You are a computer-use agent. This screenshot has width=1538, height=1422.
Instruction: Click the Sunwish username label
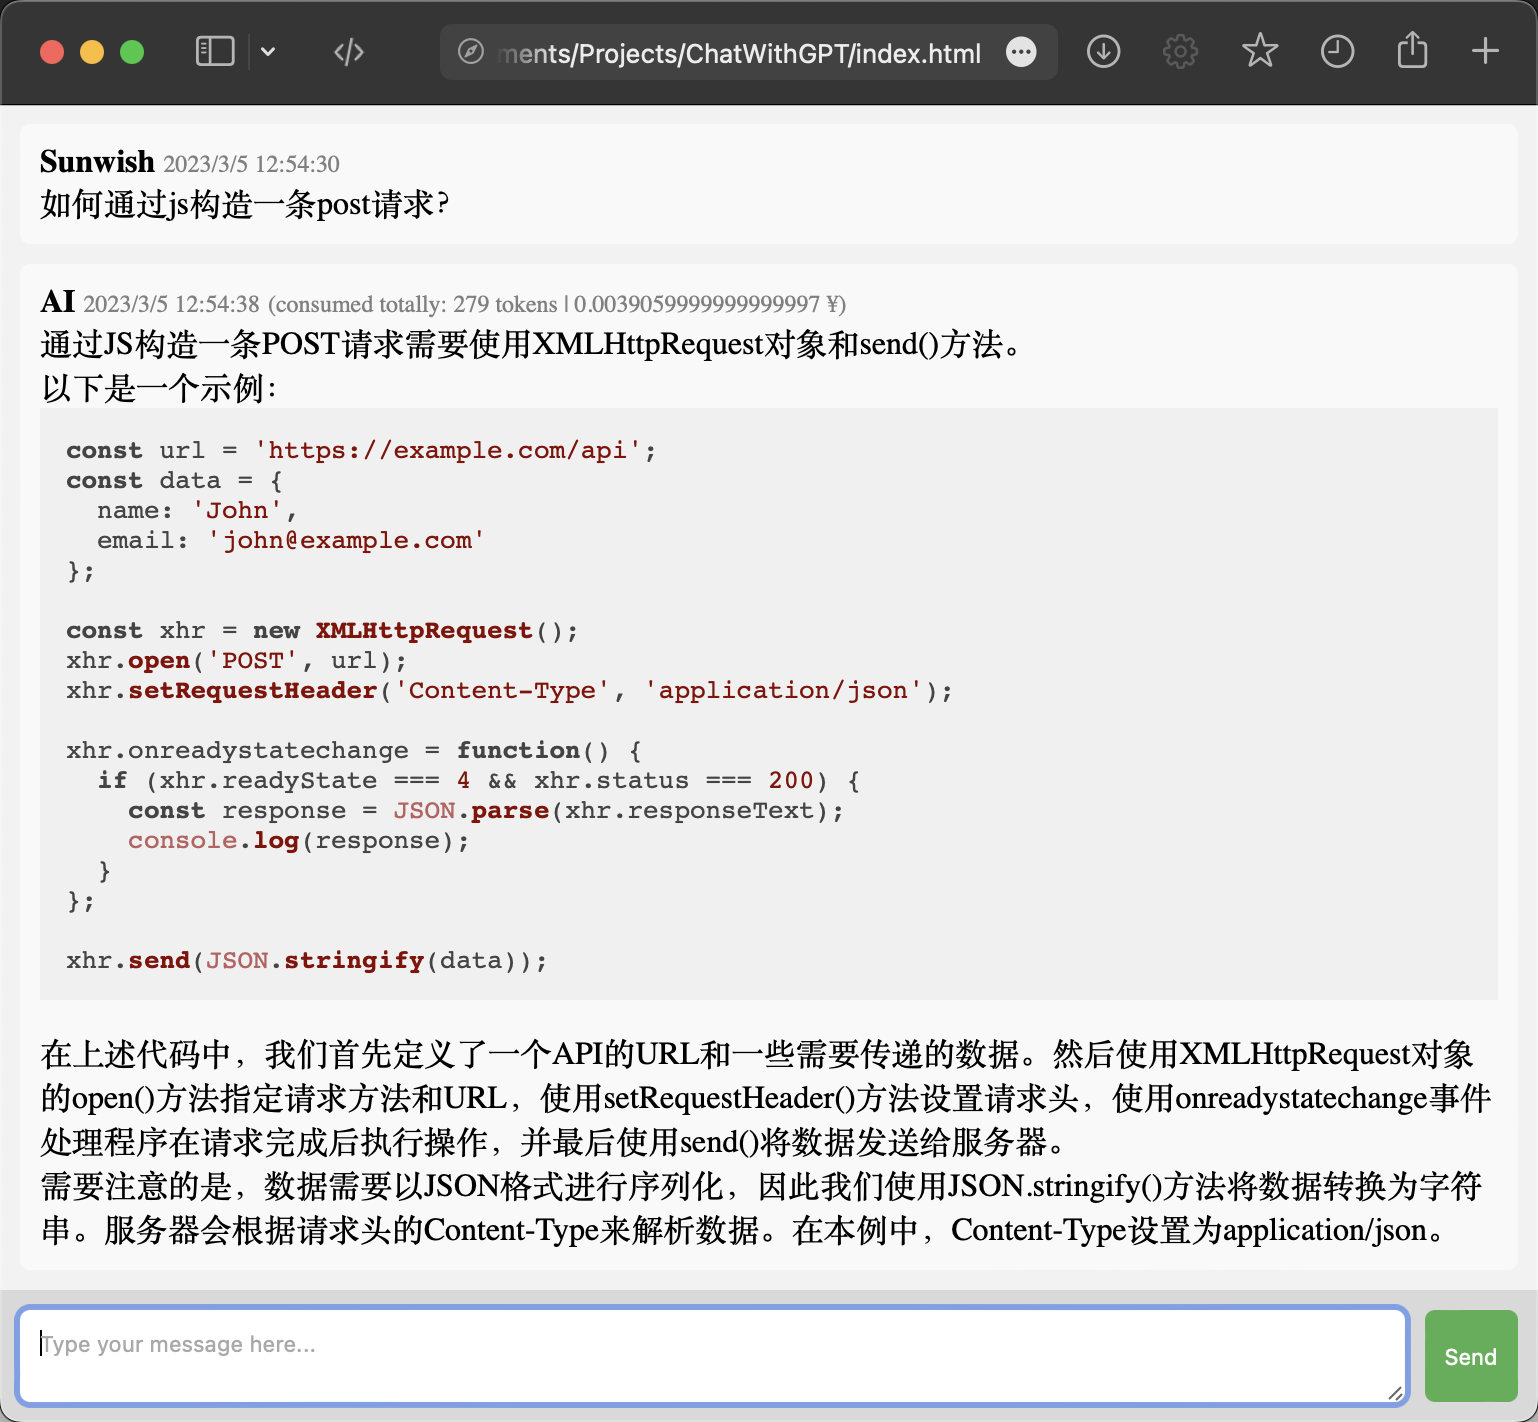tap(97, 161)
